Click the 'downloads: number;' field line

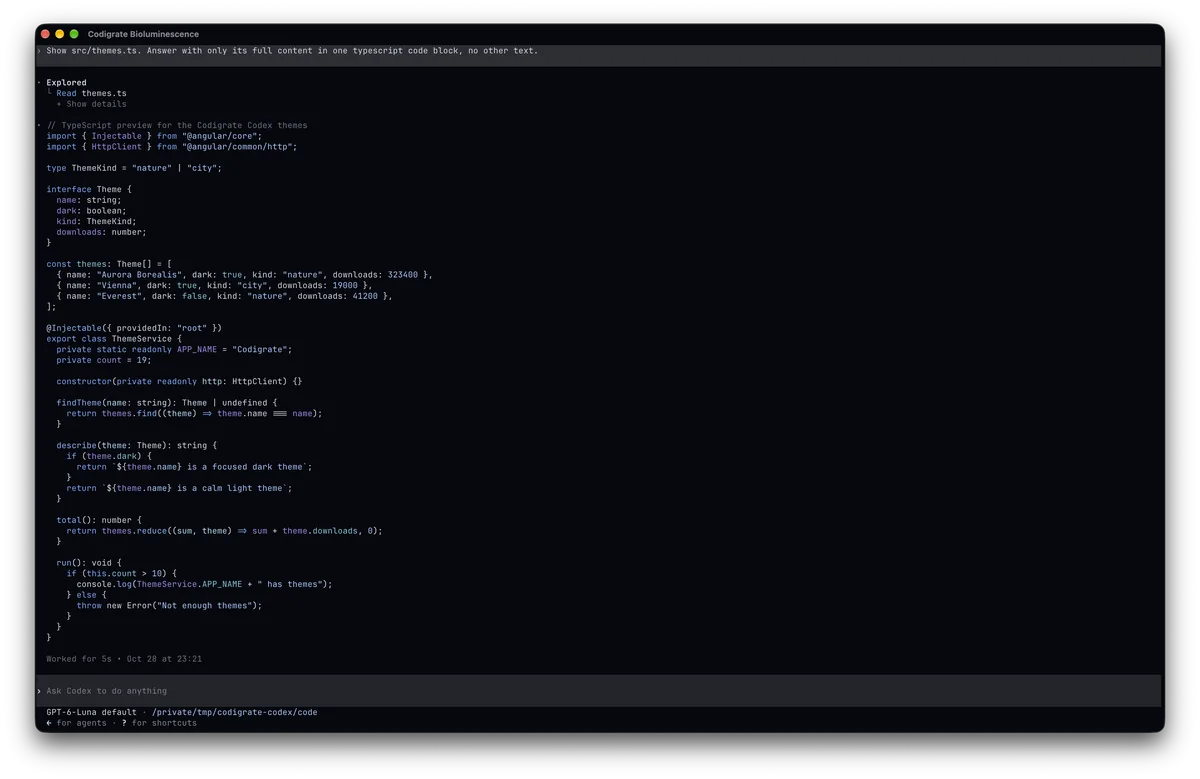pyautogui.click(x=101, y=232)
